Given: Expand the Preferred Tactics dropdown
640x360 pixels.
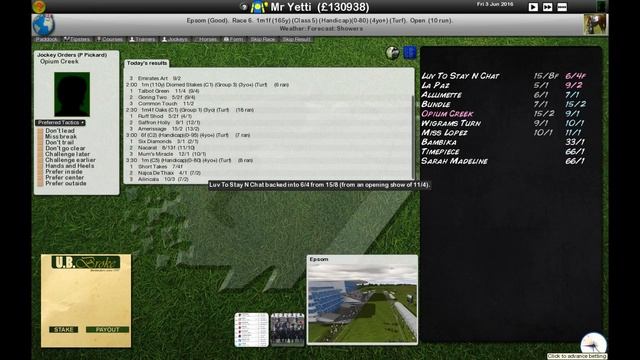Looking at the screenshot, I should [60, 122].
